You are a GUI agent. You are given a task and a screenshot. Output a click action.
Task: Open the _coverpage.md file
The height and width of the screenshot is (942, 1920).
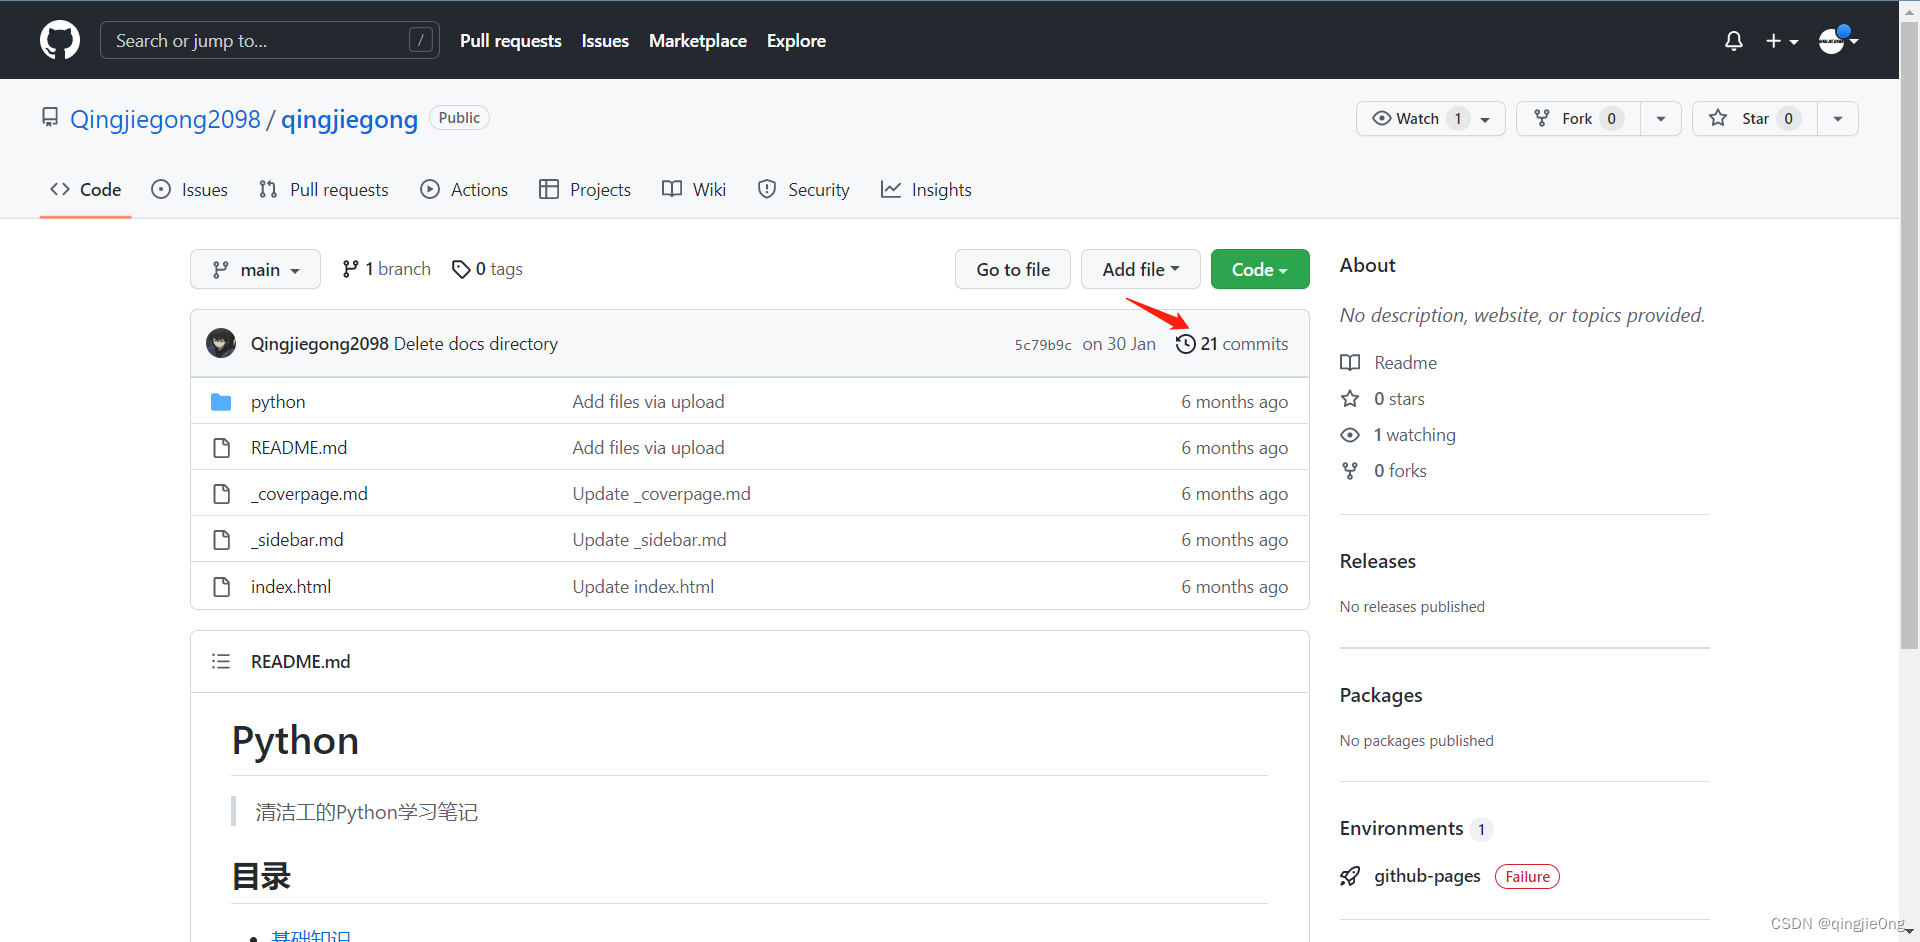coord(309,493)
